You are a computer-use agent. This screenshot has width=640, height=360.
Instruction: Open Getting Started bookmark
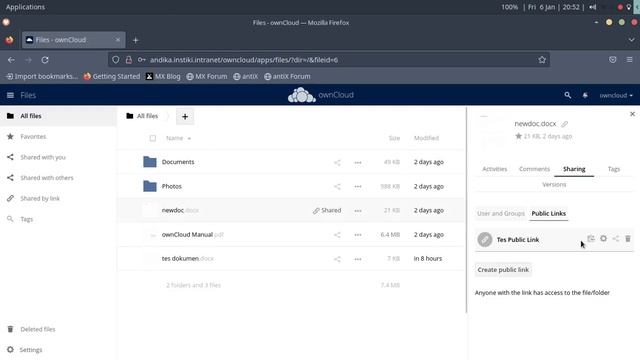point(111,76)
